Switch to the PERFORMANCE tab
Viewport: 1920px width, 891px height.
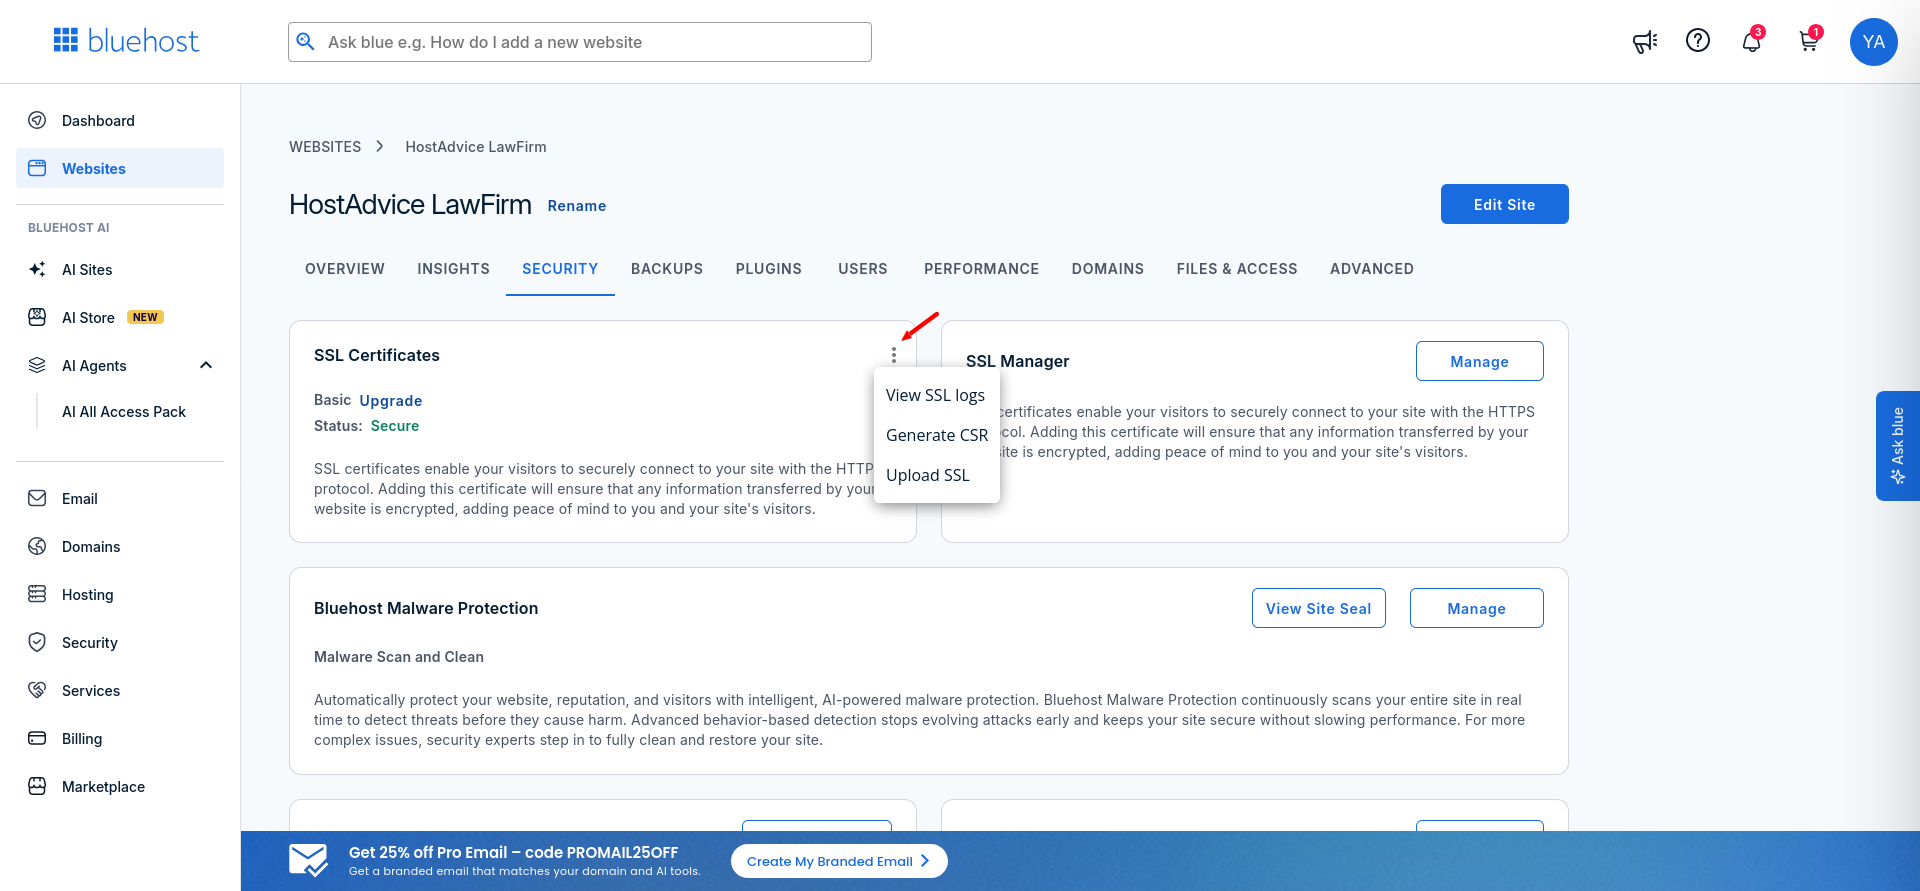click(981, 269)
